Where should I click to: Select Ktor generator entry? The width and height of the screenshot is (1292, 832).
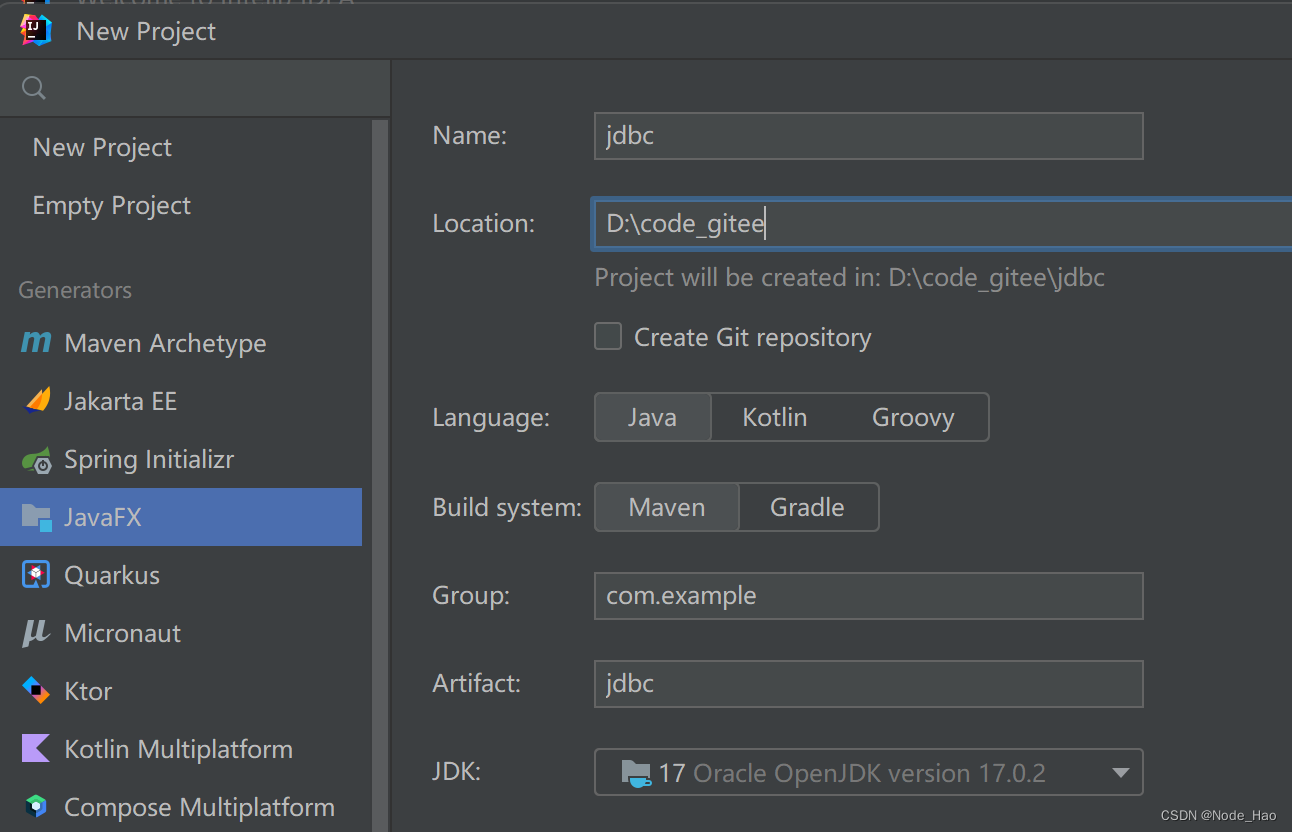click(181, 691)
